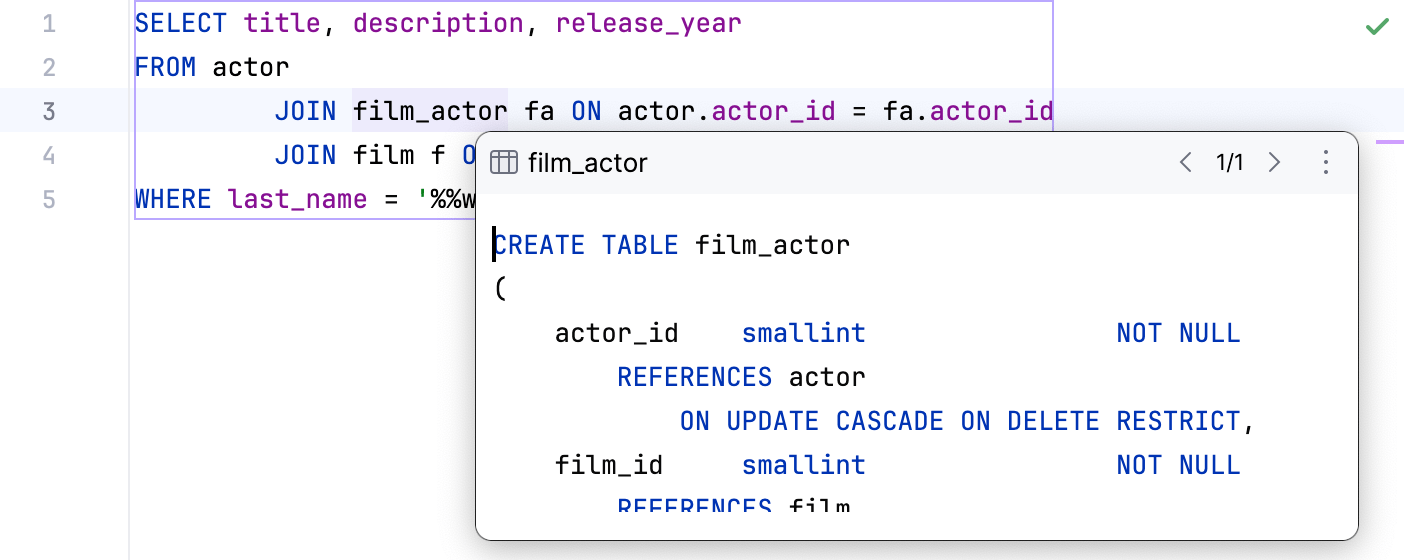
Task: Click line number 1 in gutter
Action: point(49,23)
